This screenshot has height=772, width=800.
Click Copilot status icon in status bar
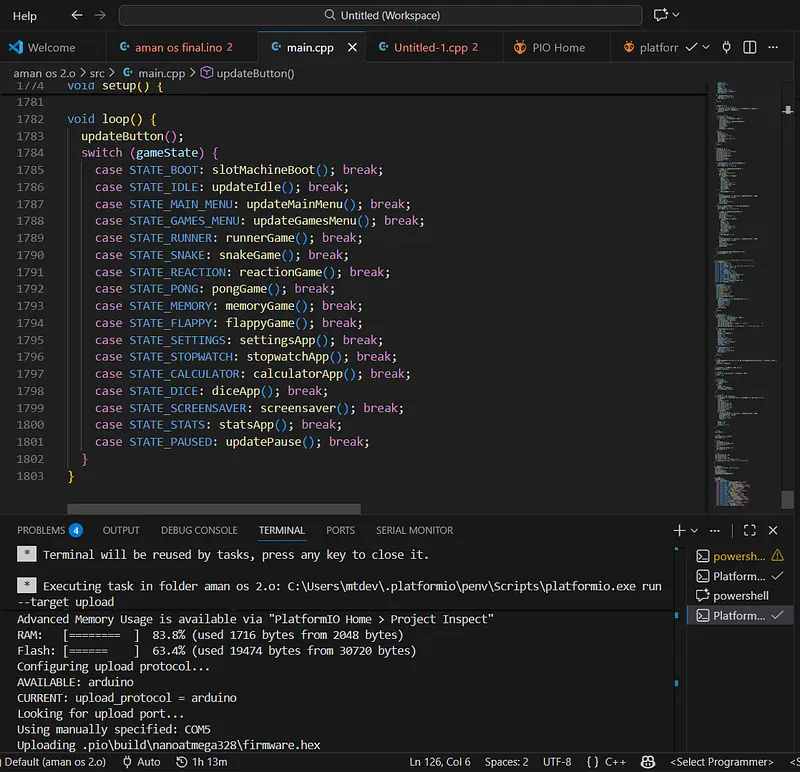click(650, 762)
